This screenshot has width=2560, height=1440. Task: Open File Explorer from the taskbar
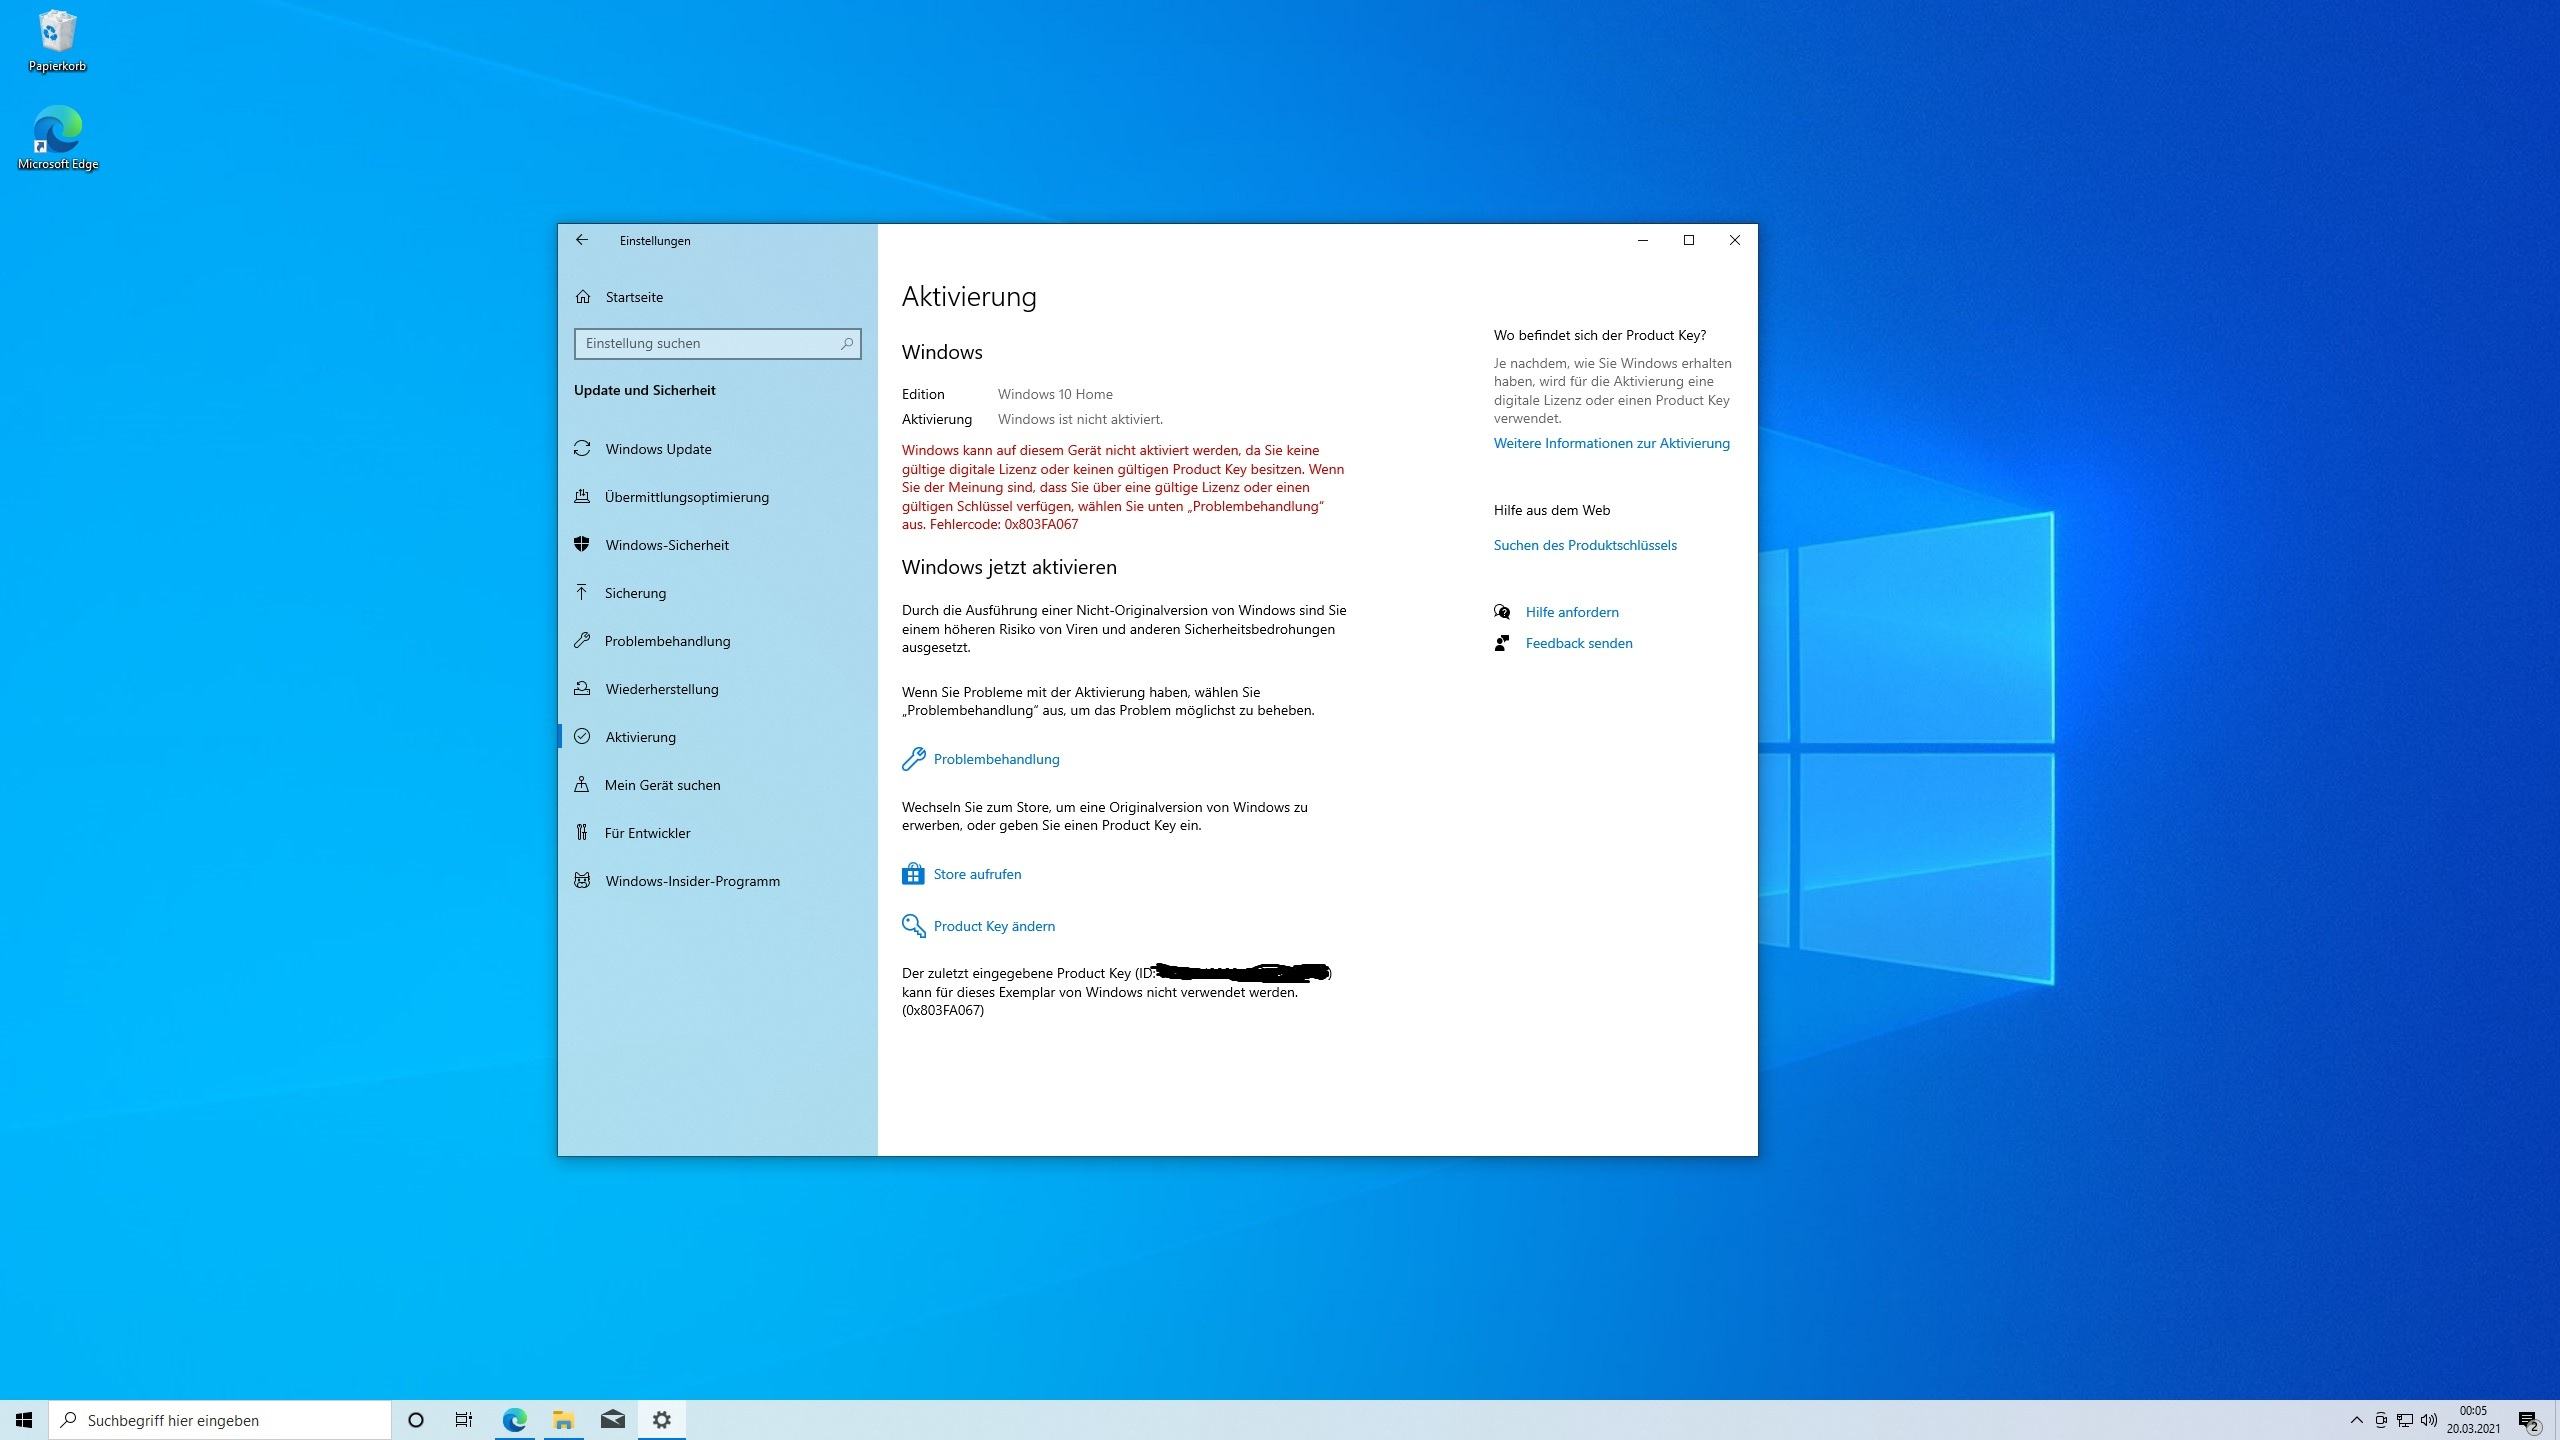coord(563,1420)
